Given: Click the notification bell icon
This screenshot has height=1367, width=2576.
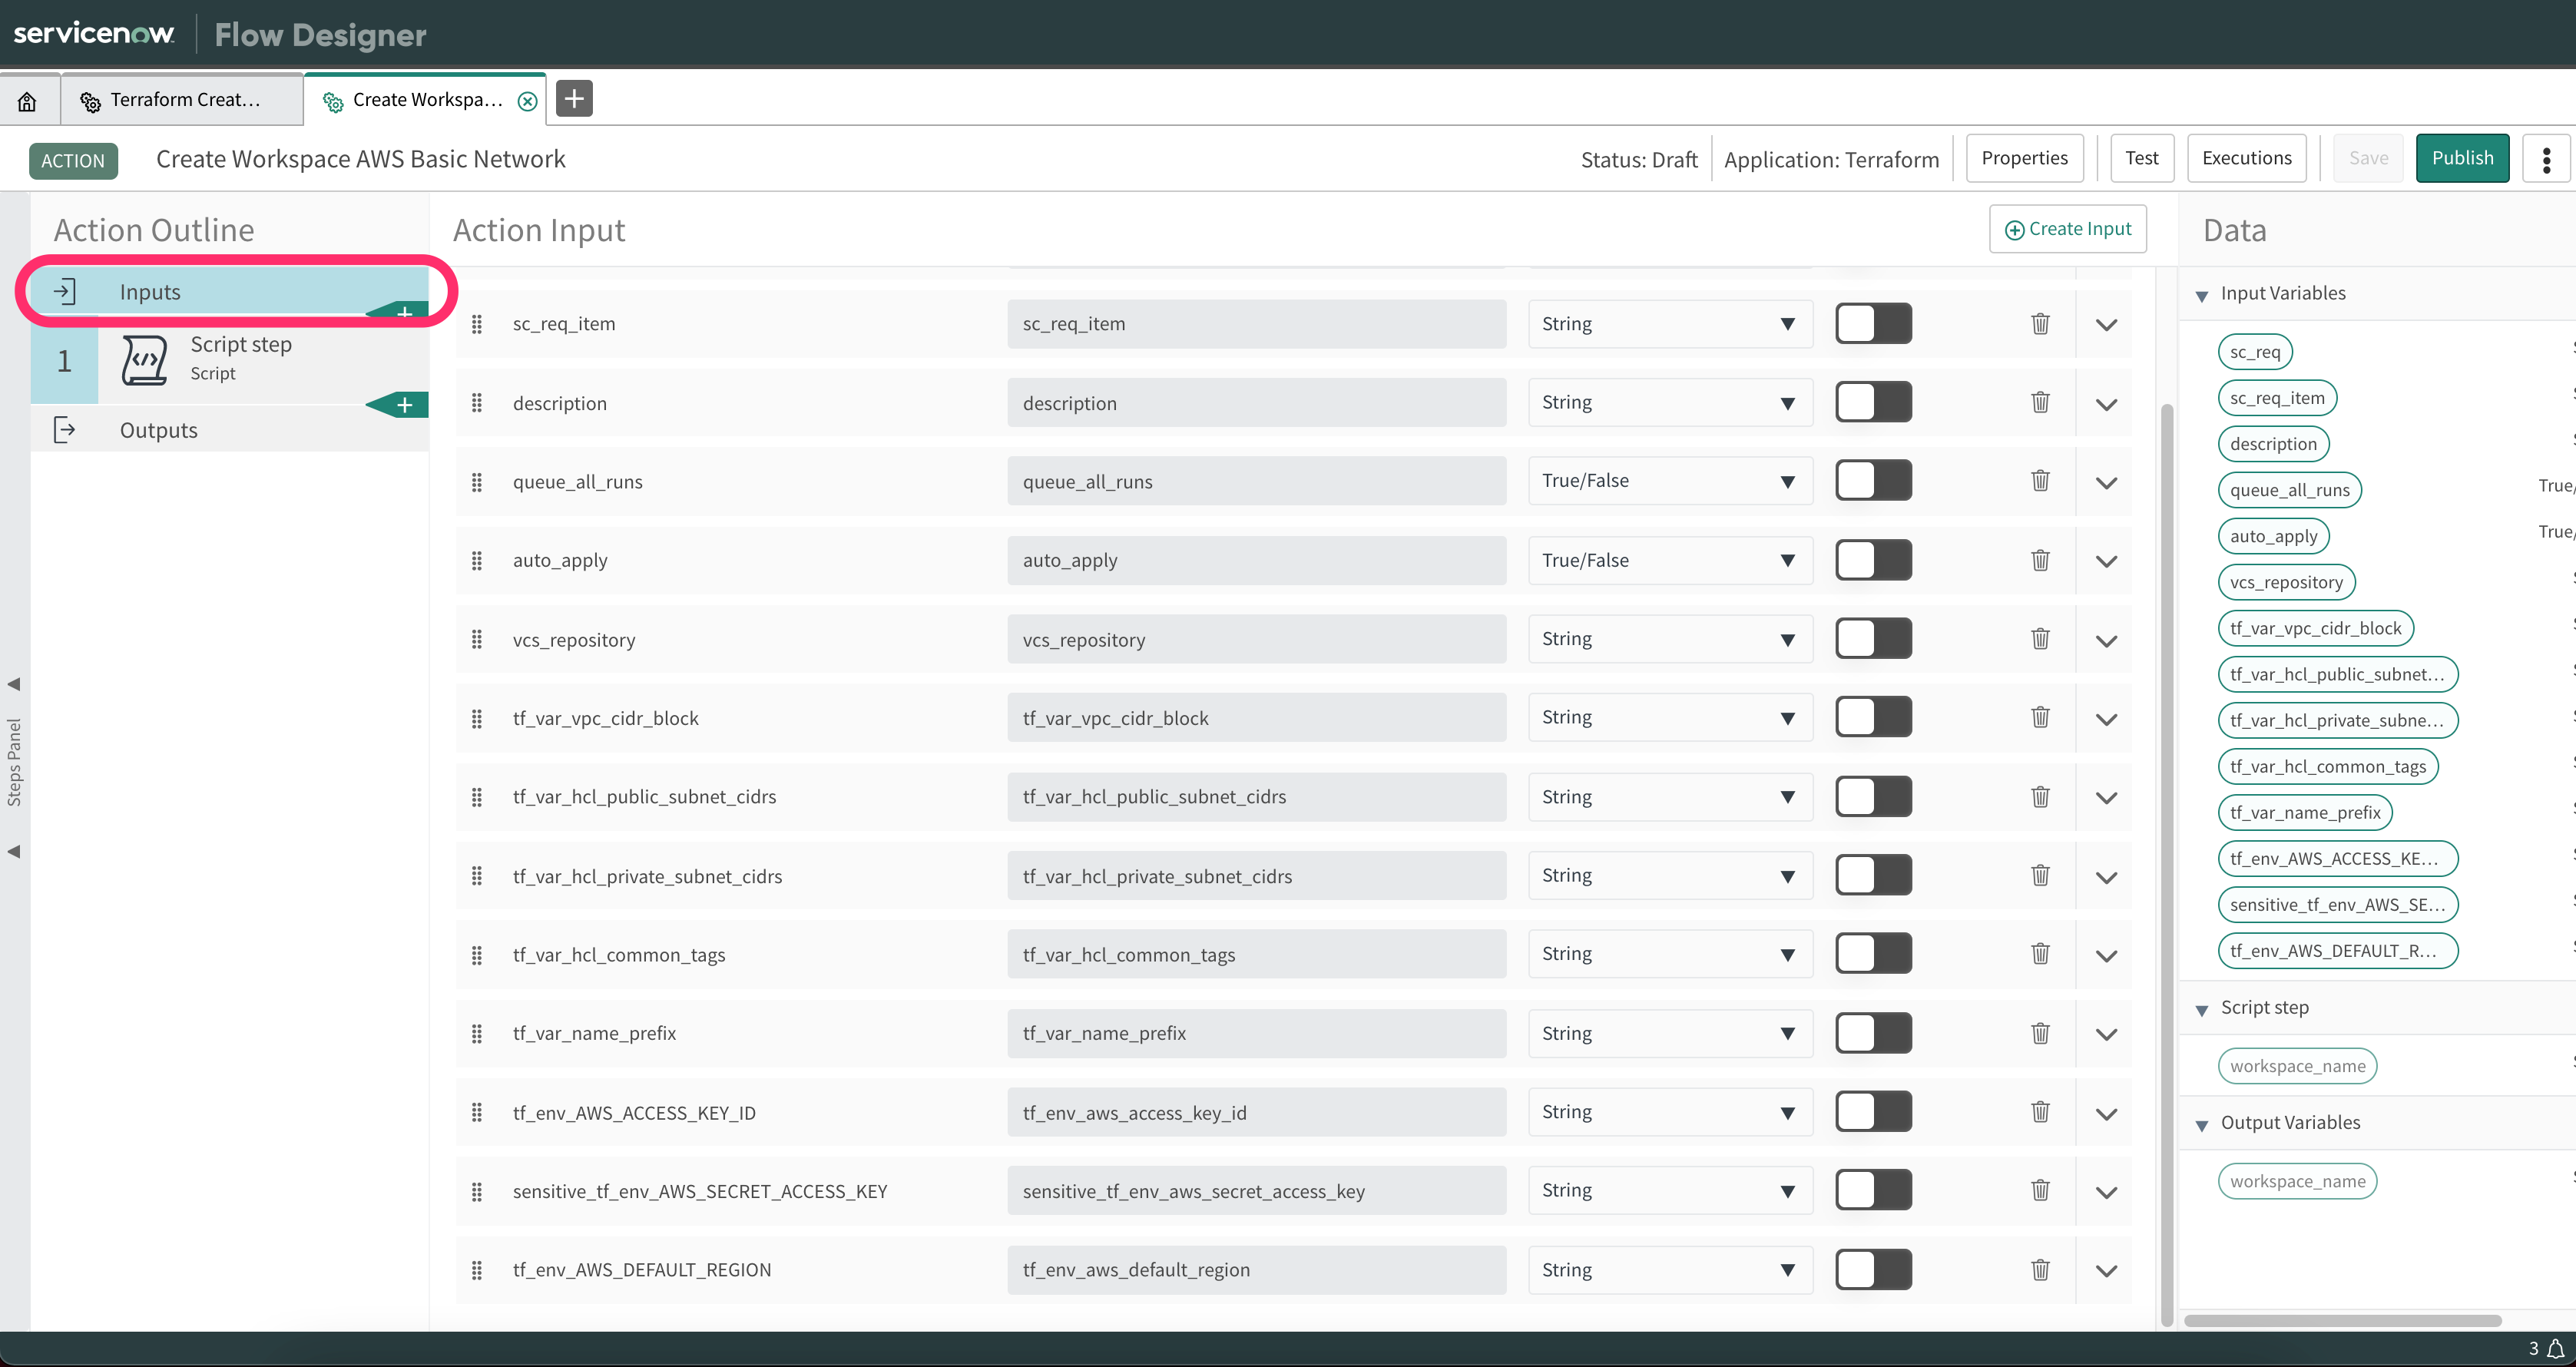Looking at the screenshot, I should pyautogui.click(x=2556, y=1348).
